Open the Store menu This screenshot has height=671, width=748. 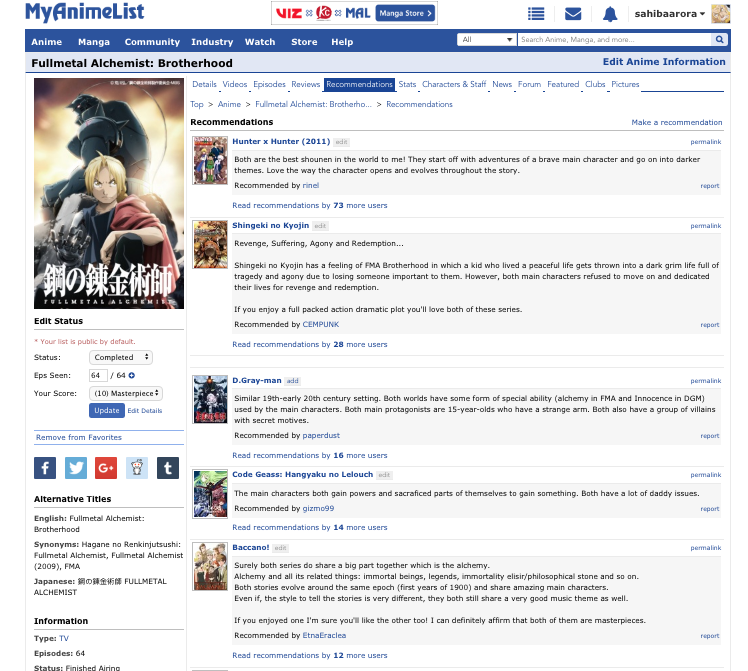point(304,42)
